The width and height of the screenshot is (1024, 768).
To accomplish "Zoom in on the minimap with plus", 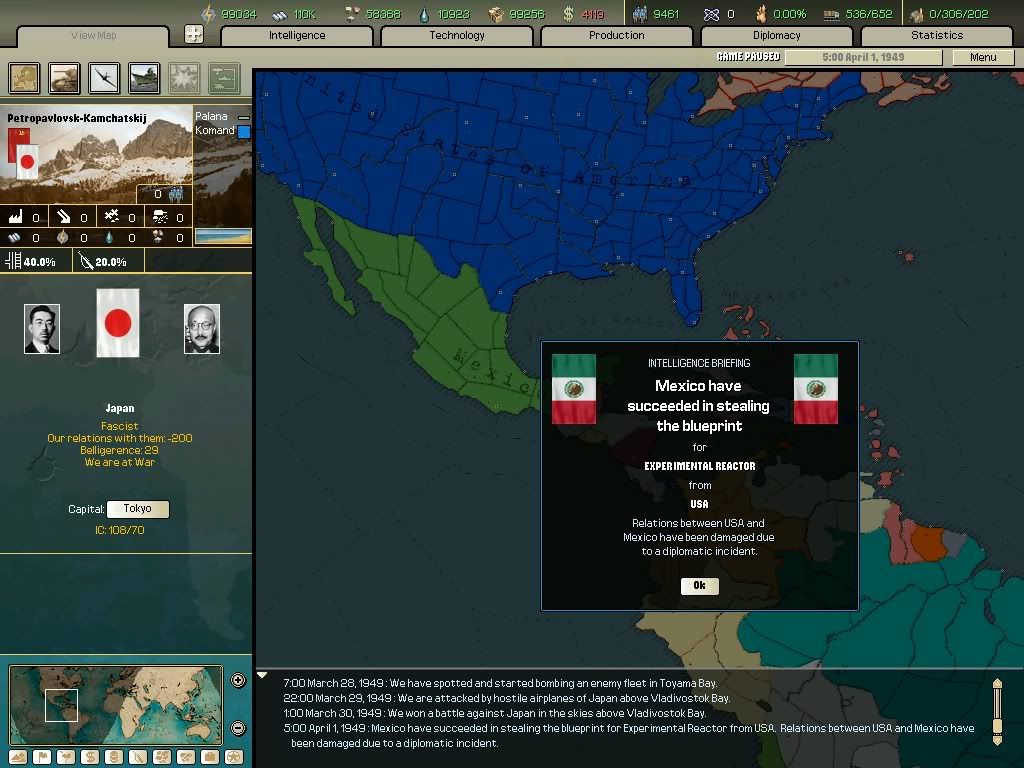I will click(x=238, y=681).
